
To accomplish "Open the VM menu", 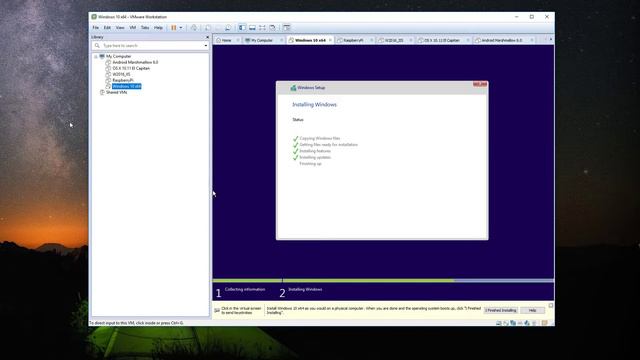I will tap(133, 28).
